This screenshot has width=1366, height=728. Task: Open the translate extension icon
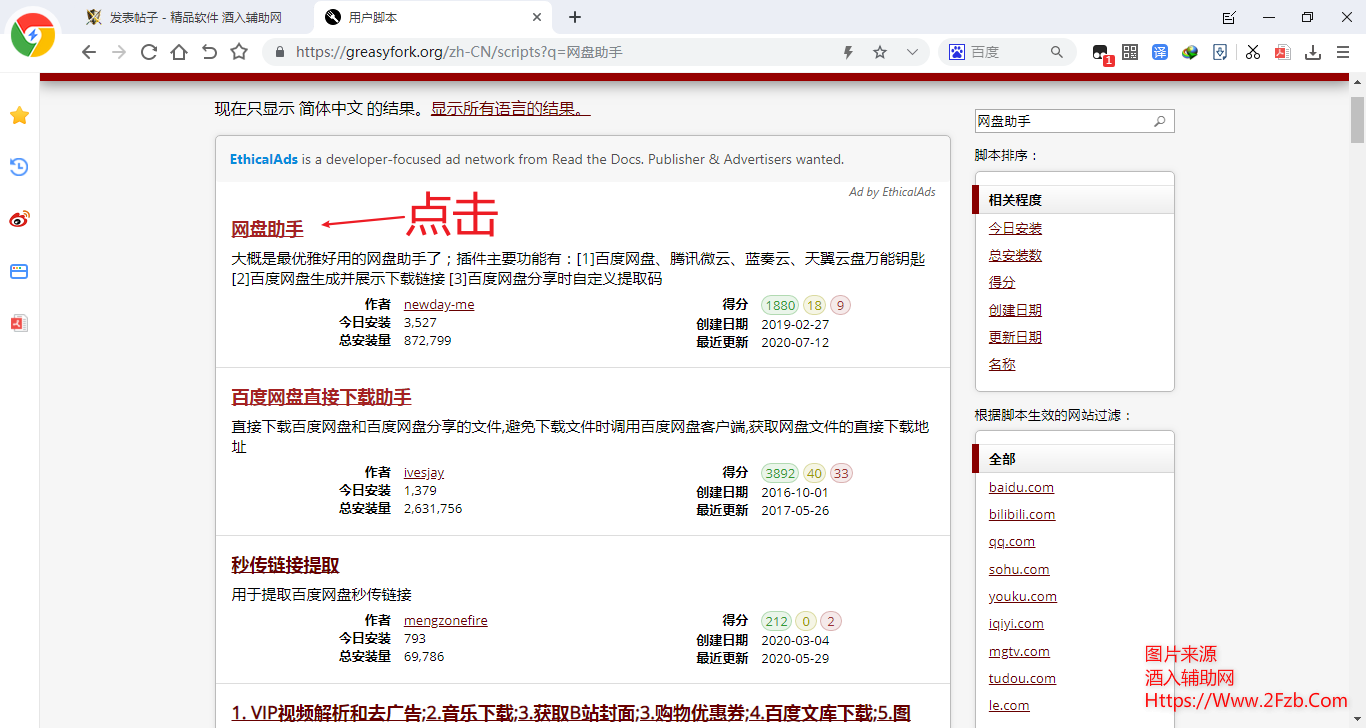[1159, 51]
